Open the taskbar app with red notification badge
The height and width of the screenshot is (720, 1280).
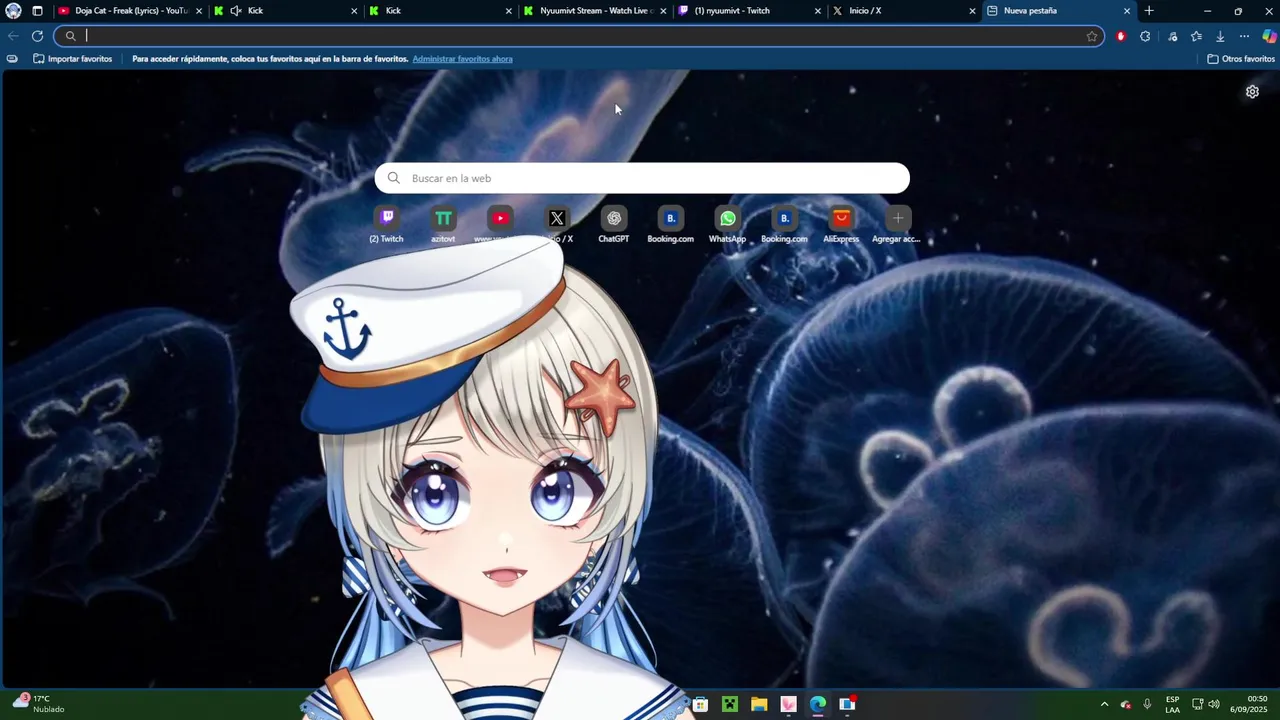847,704
